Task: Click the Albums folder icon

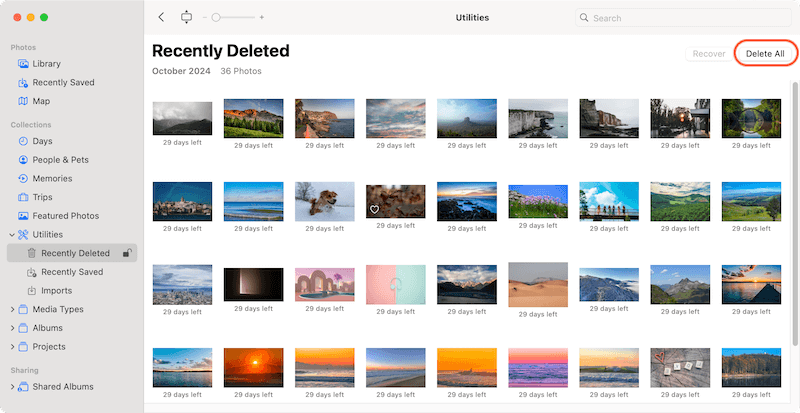Action: click(x=23, y=328)
